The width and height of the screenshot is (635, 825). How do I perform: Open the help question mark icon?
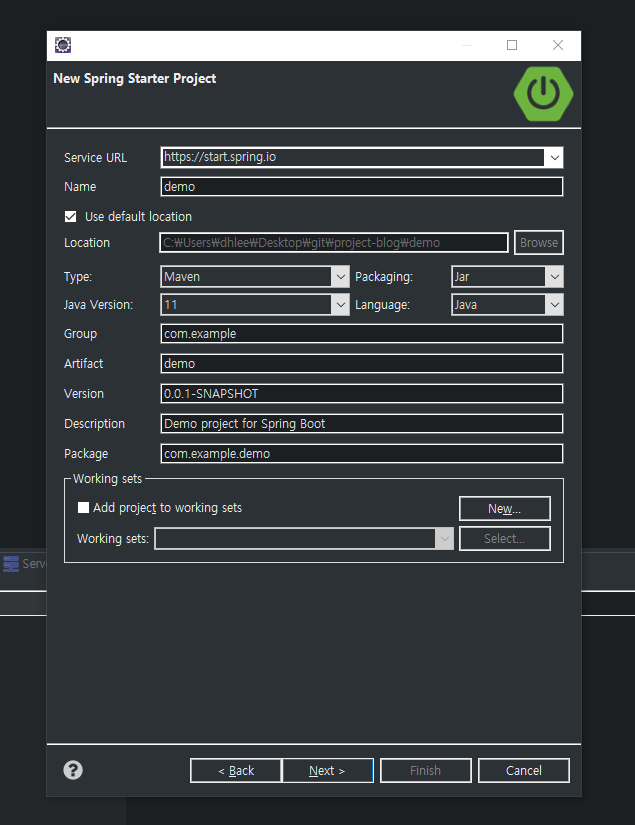pos(73,770)
